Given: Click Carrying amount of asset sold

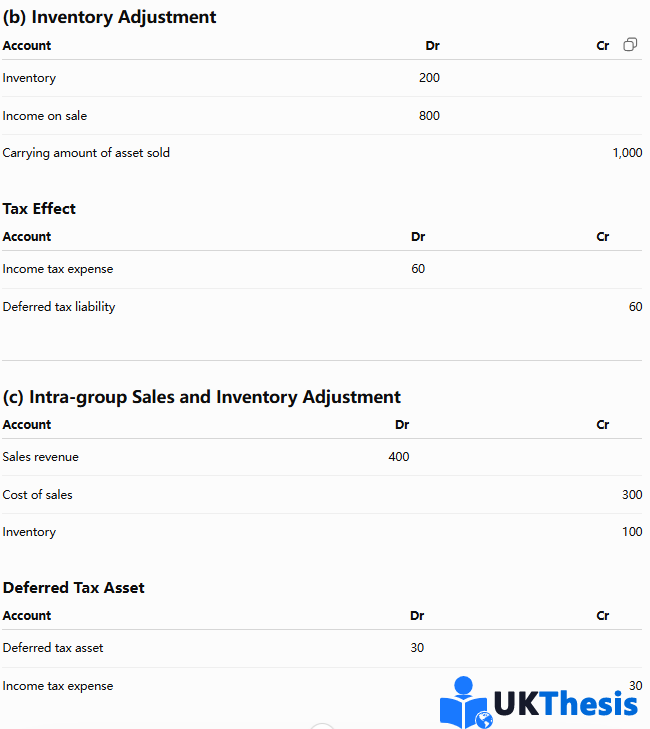Looking at the screenshot, I should pyautogui.click(x=86, y=153).
